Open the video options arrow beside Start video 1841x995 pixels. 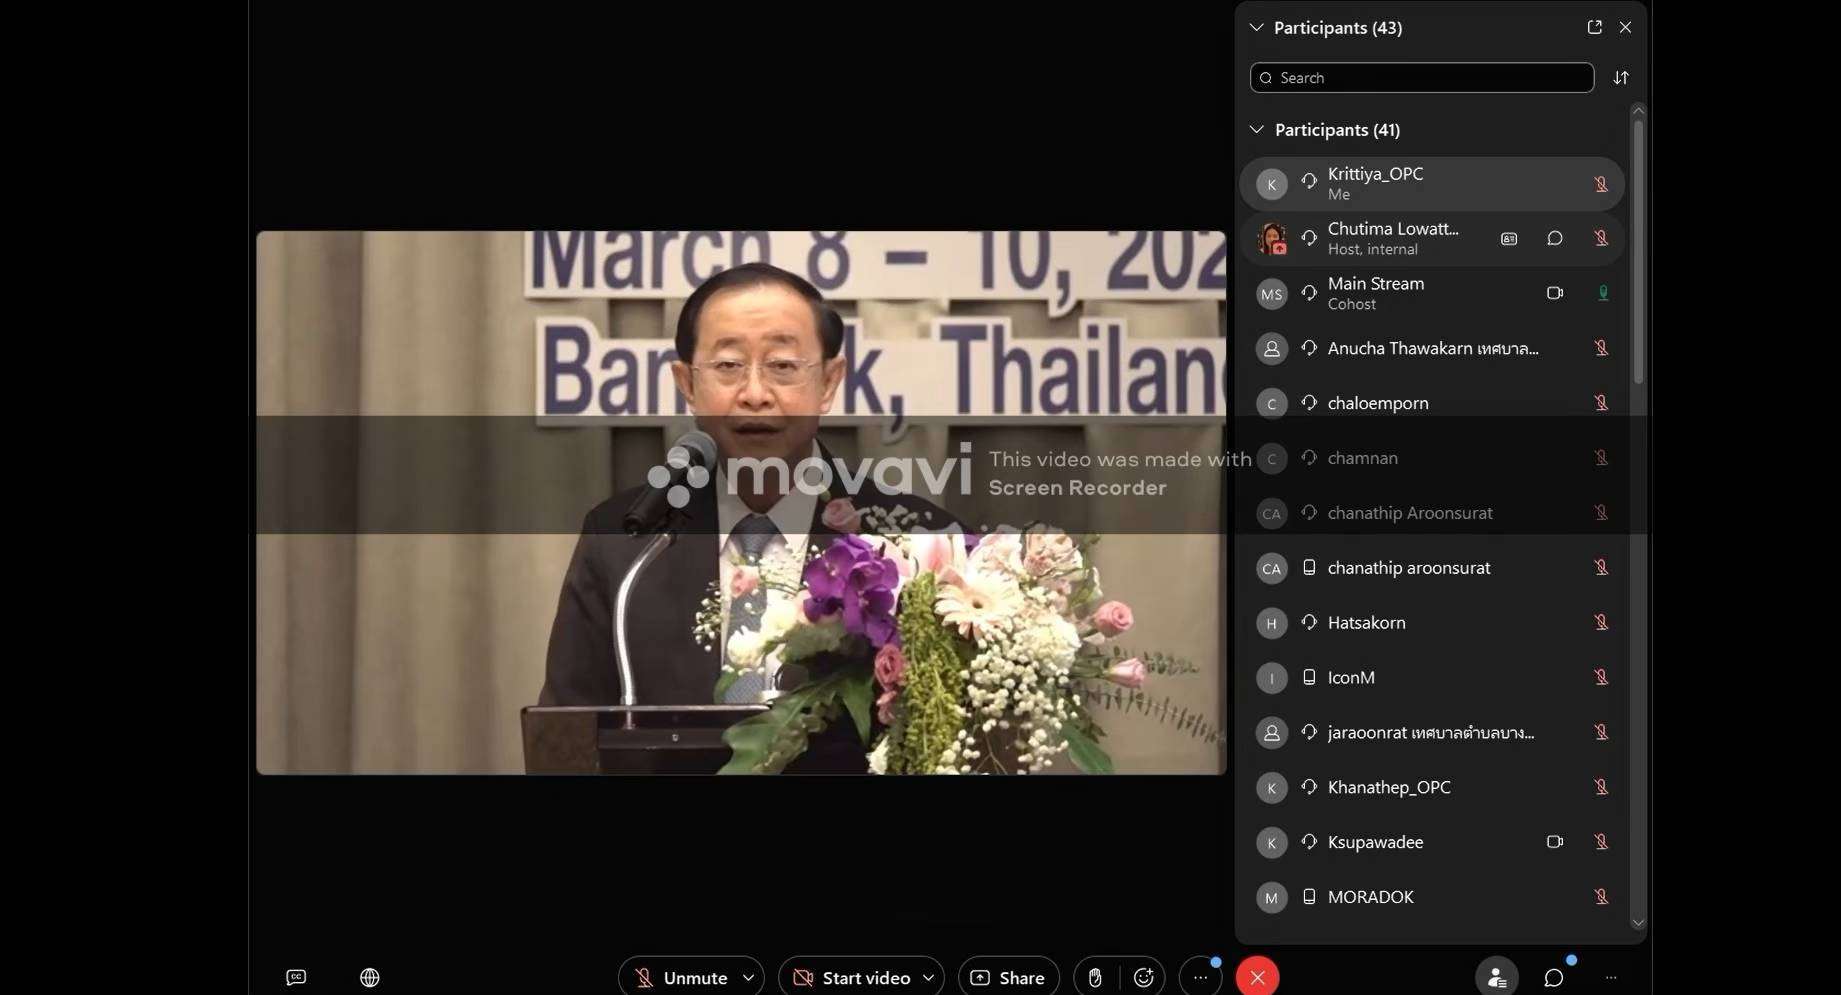(928, 977)
